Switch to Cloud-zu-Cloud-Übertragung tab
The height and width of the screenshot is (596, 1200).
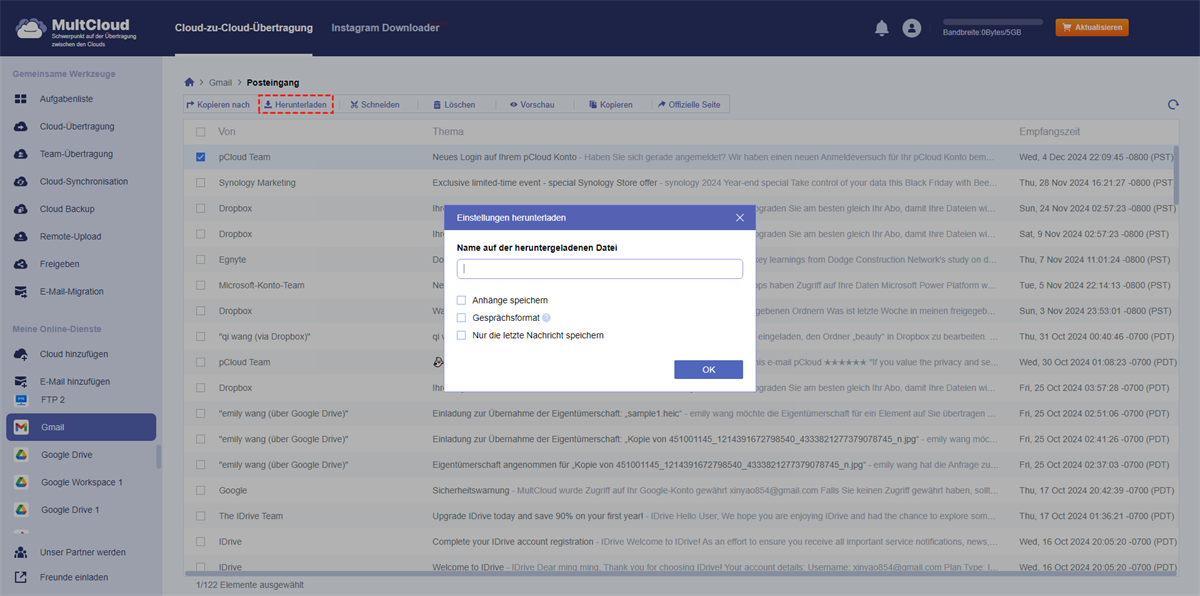(x=243, y=28)
